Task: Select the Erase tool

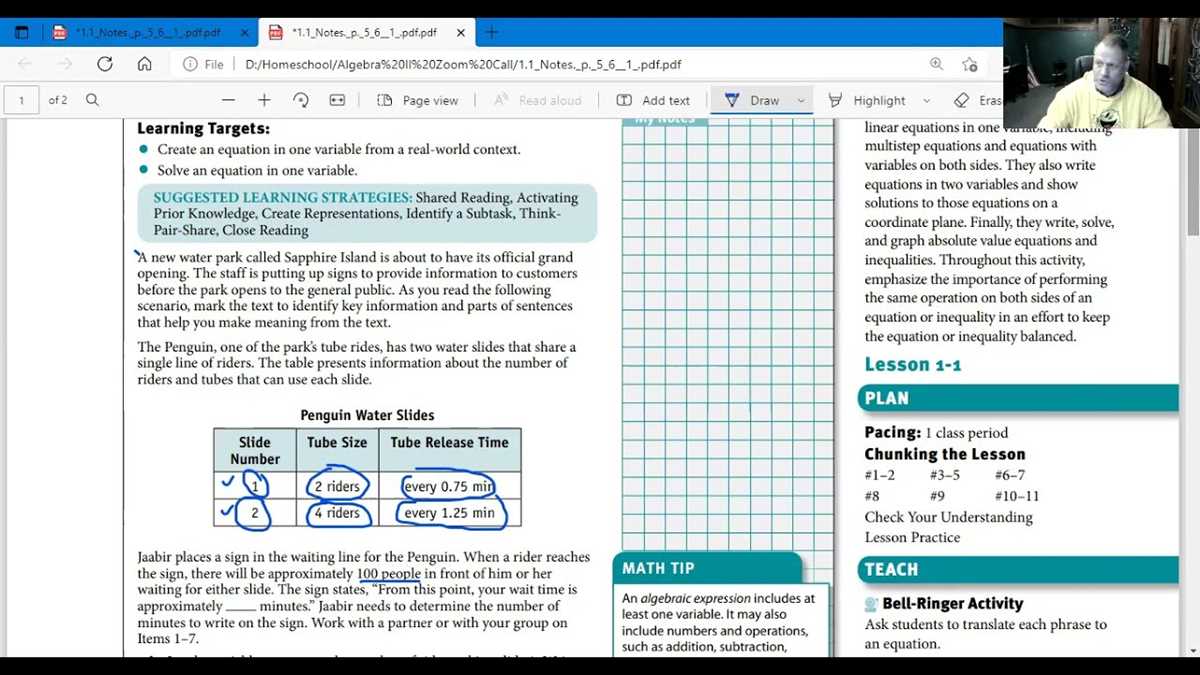Action: [x=977, y=100]
